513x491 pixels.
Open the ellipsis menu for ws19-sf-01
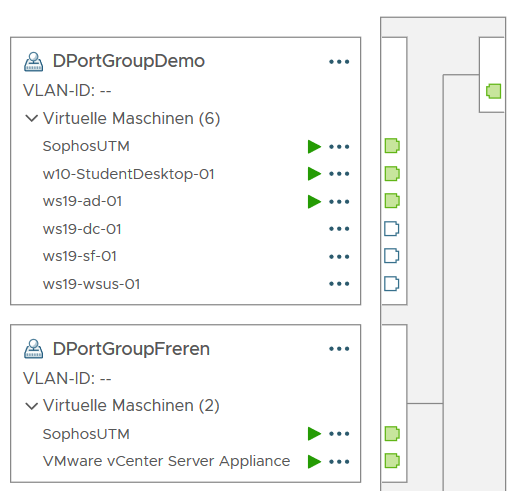339,257
